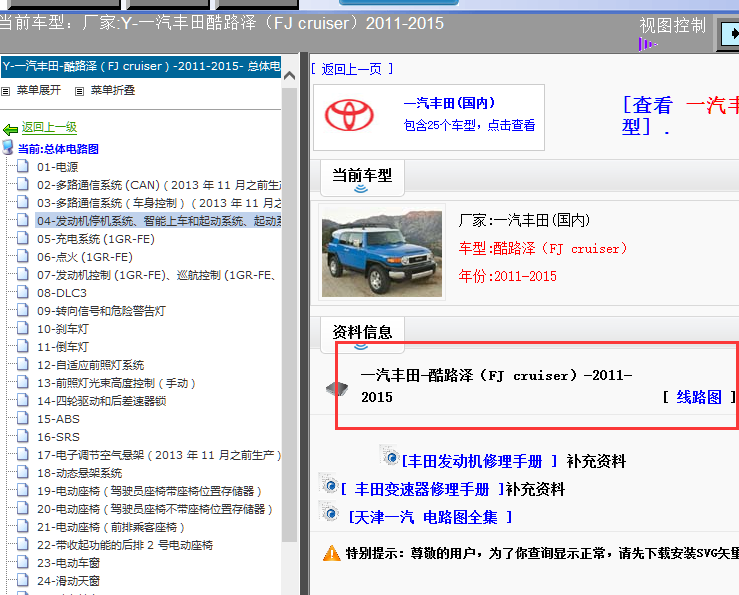Select 17-电子调节空气悬架
Image resolution: width=739 pixels, height=595 pixels.
159,455
